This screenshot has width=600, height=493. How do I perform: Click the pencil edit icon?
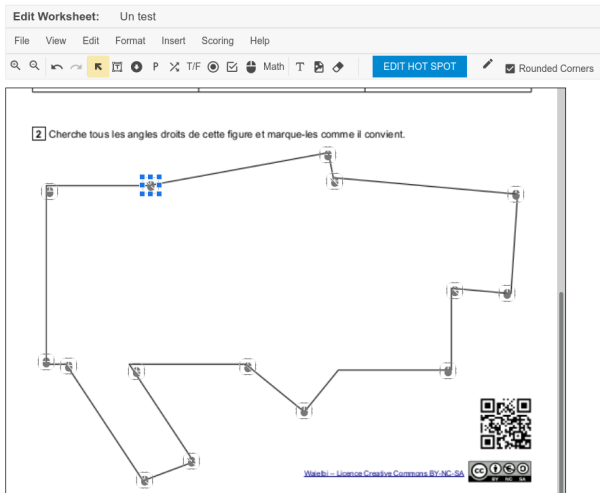click(x=488, y=64)
